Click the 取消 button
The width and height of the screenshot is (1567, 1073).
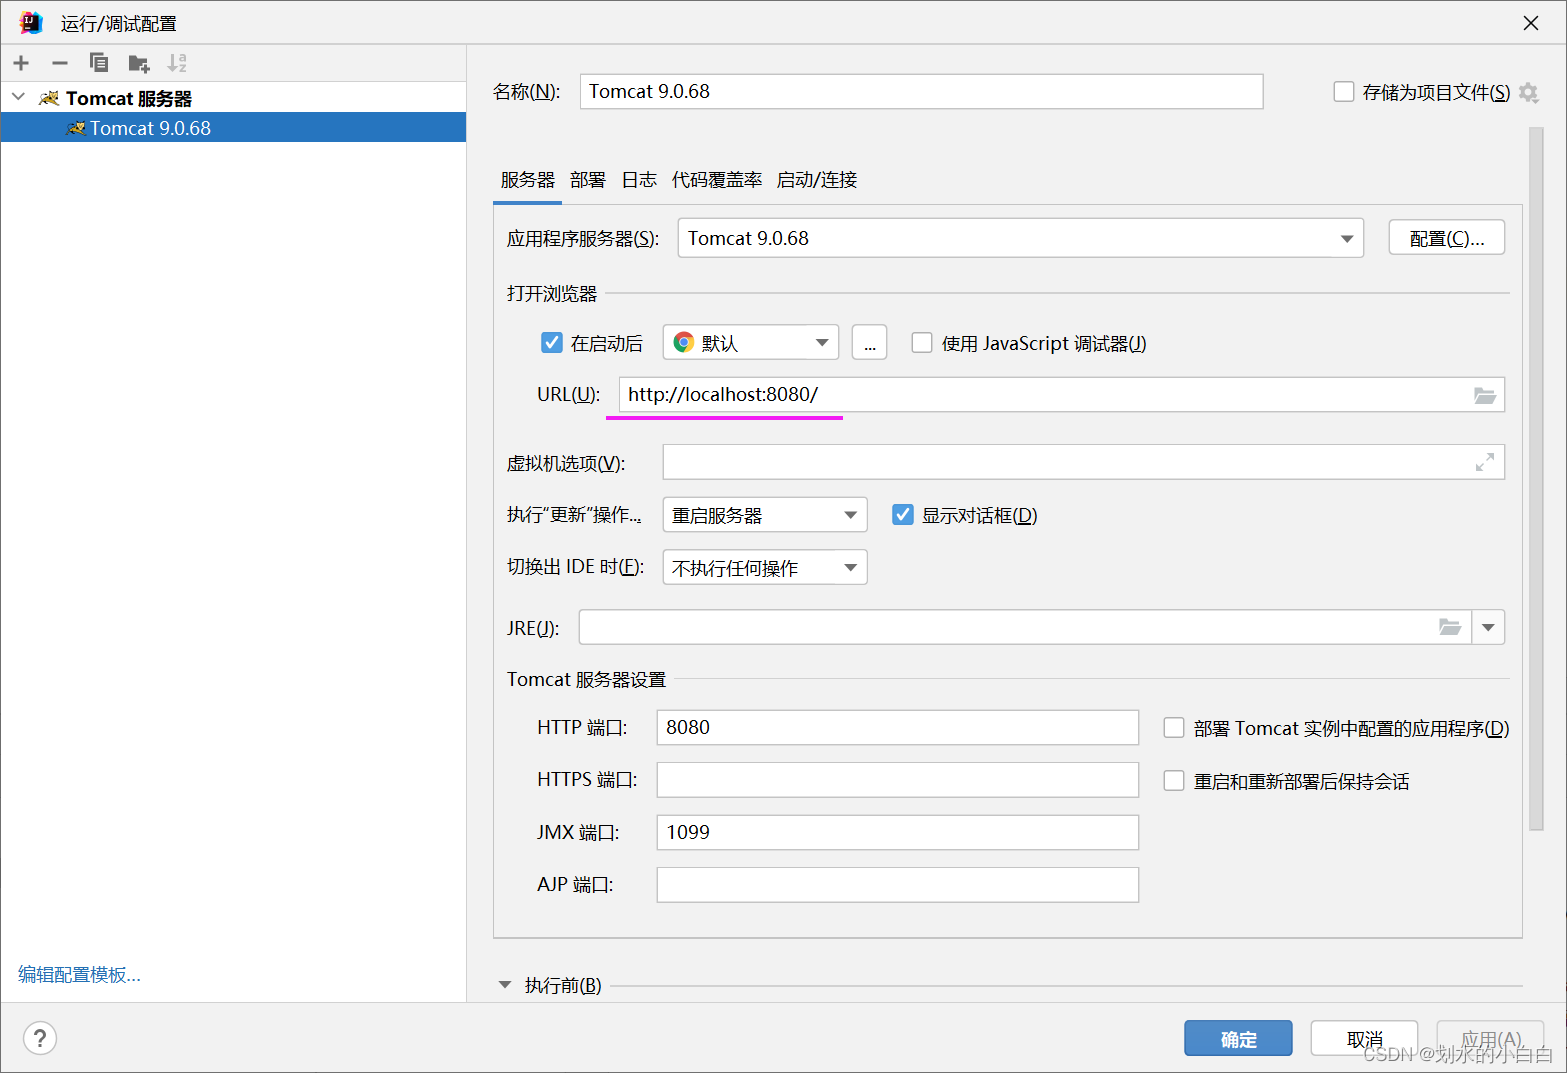(1364, 1039)
